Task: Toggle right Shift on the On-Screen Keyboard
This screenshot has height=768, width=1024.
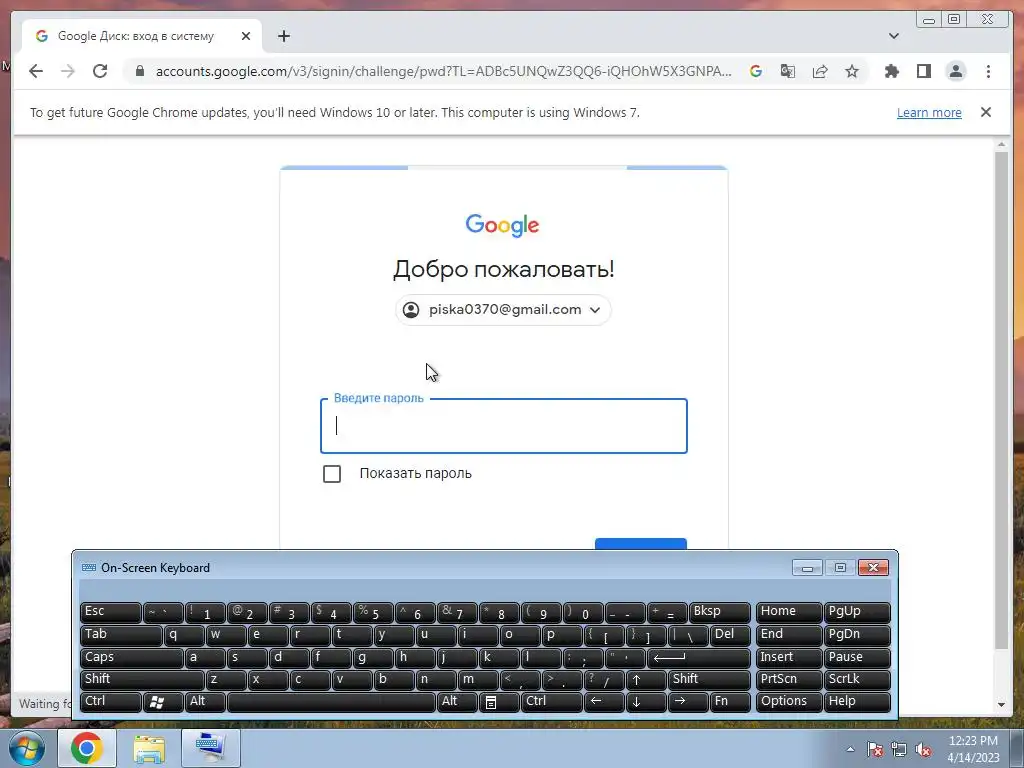Action: tap(709, 679)
